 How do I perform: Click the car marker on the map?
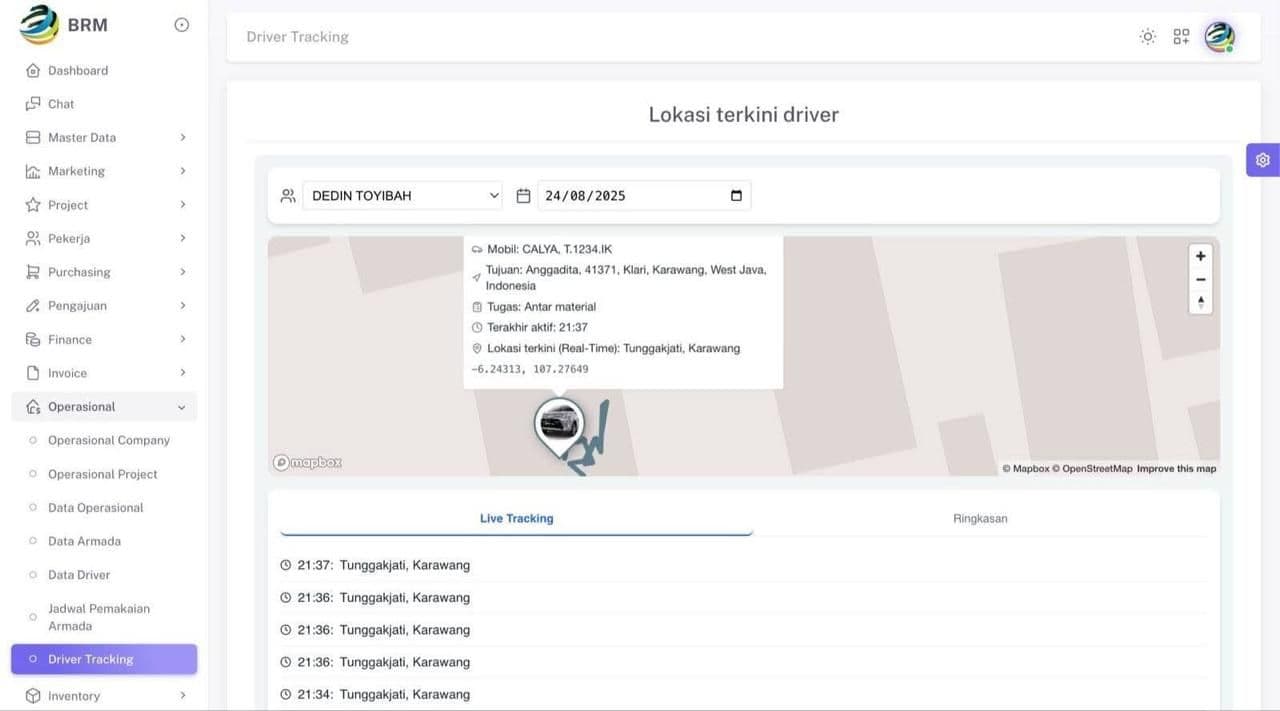coord(559,425)
